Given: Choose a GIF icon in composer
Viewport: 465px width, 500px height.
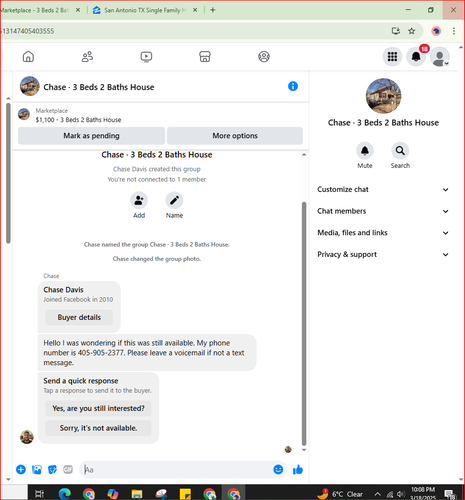Looking at the screenshot, I should (68, 470).
